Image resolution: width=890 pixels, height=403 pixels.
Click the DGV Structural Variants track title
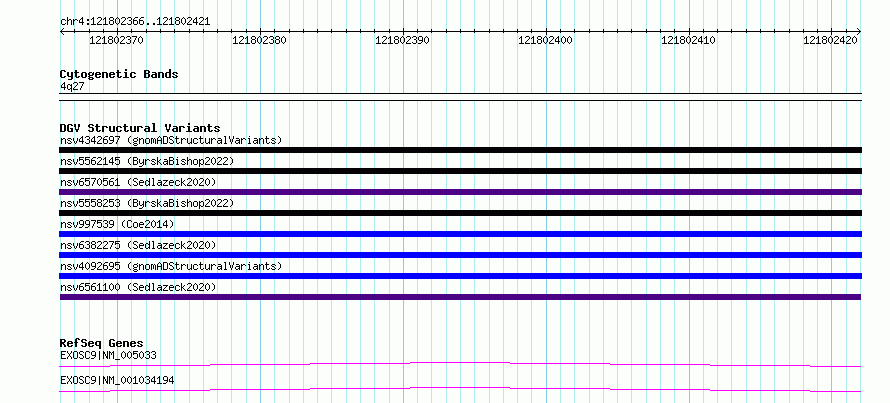[x=140, y=128]
